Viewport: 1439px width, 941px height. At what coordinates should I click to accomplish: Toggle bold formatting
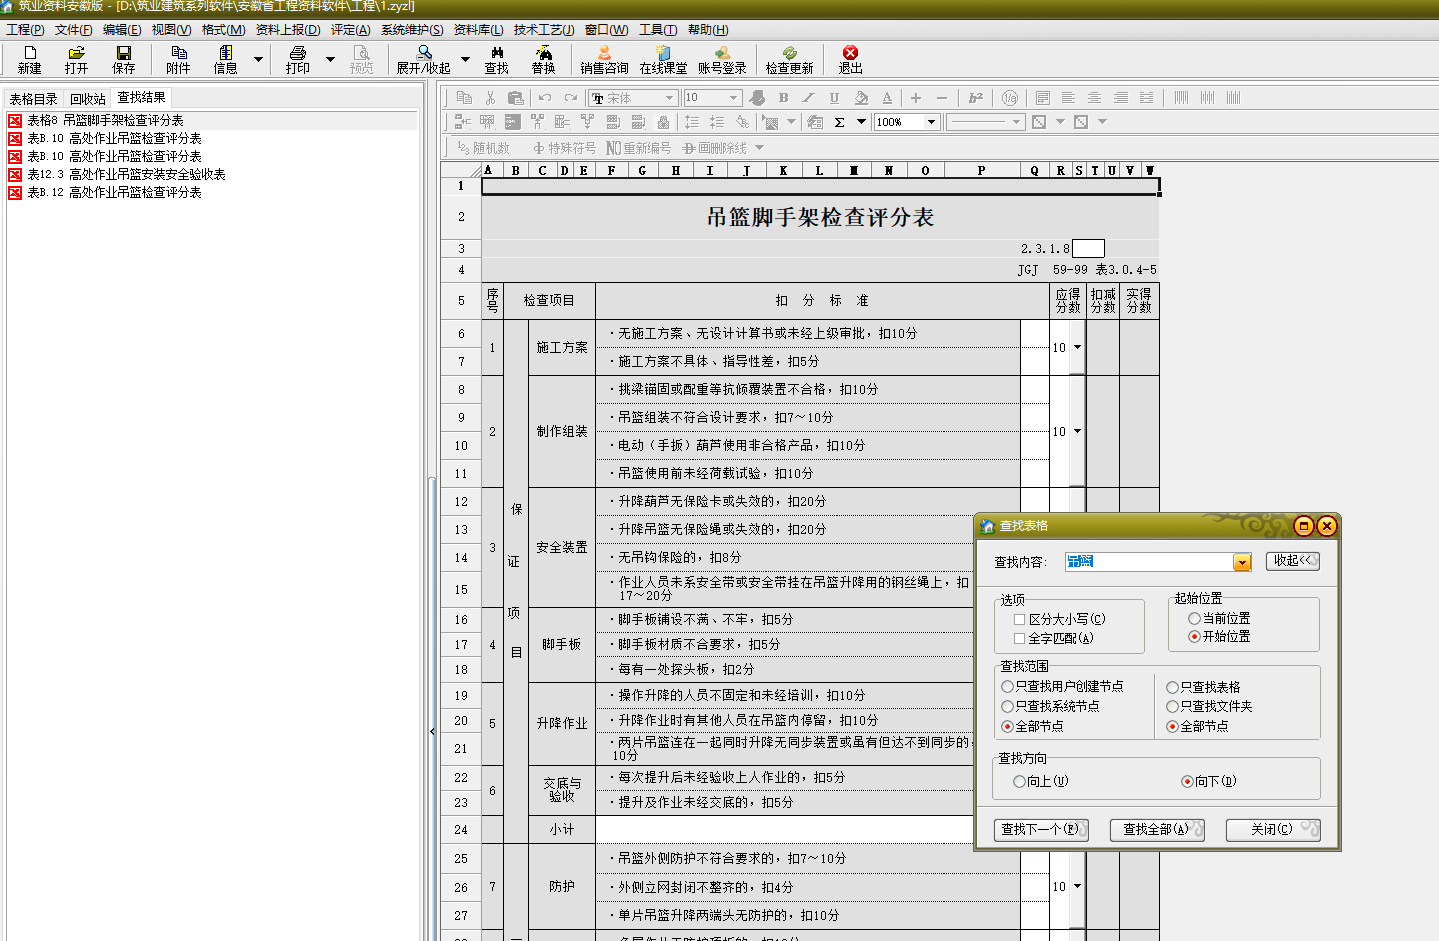coord(783,97)
